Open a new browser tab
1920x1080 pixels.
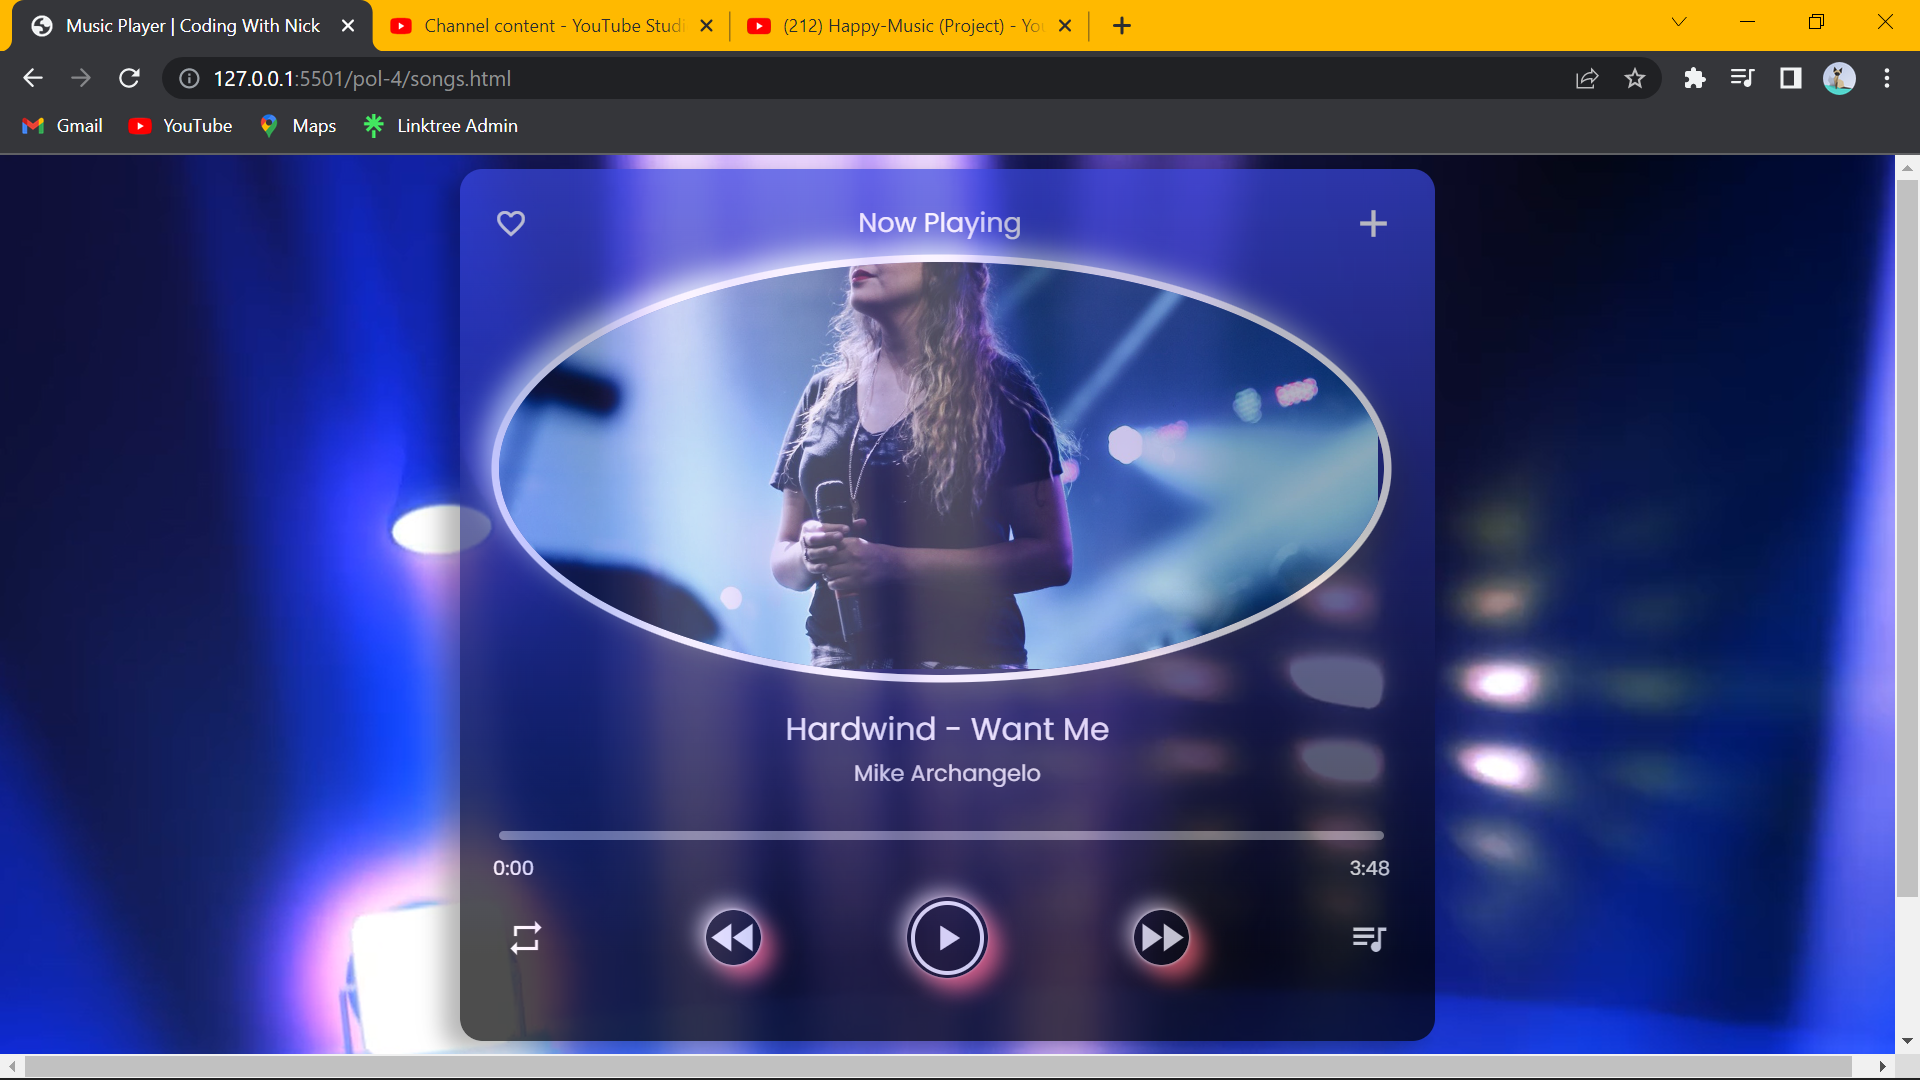click(x=1122, y=26)
